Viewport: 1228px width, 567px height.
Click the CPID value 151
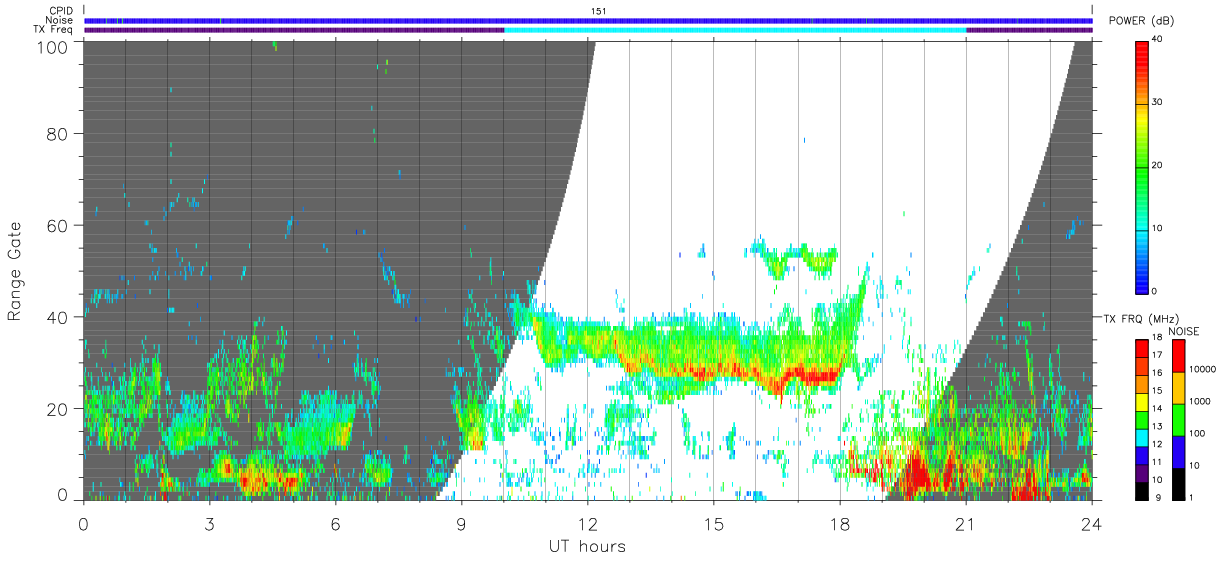[598, 11]
